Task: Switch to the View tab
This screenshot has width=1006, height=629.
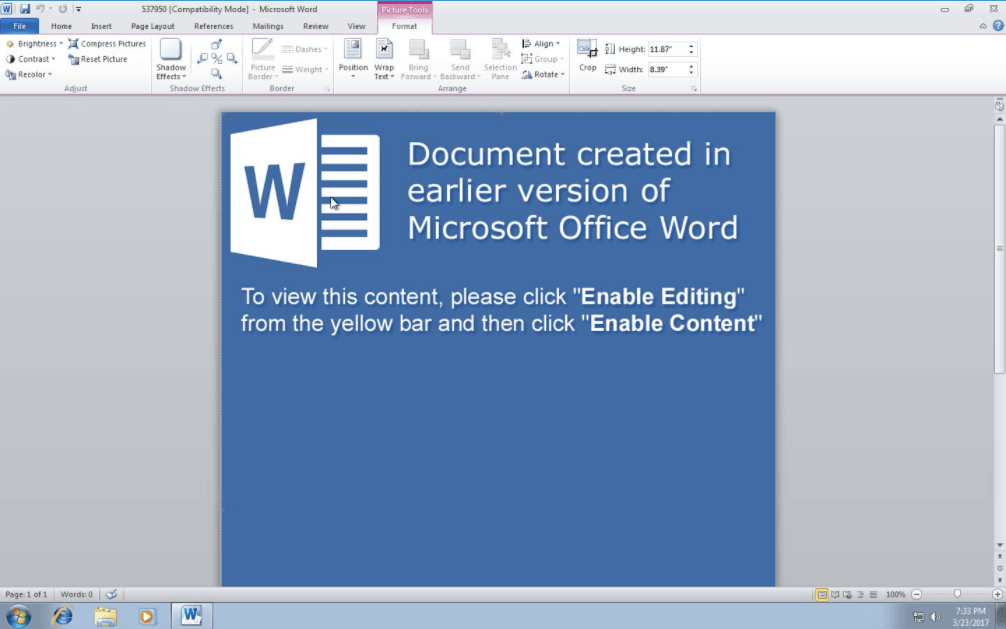Action: point(356,26)
